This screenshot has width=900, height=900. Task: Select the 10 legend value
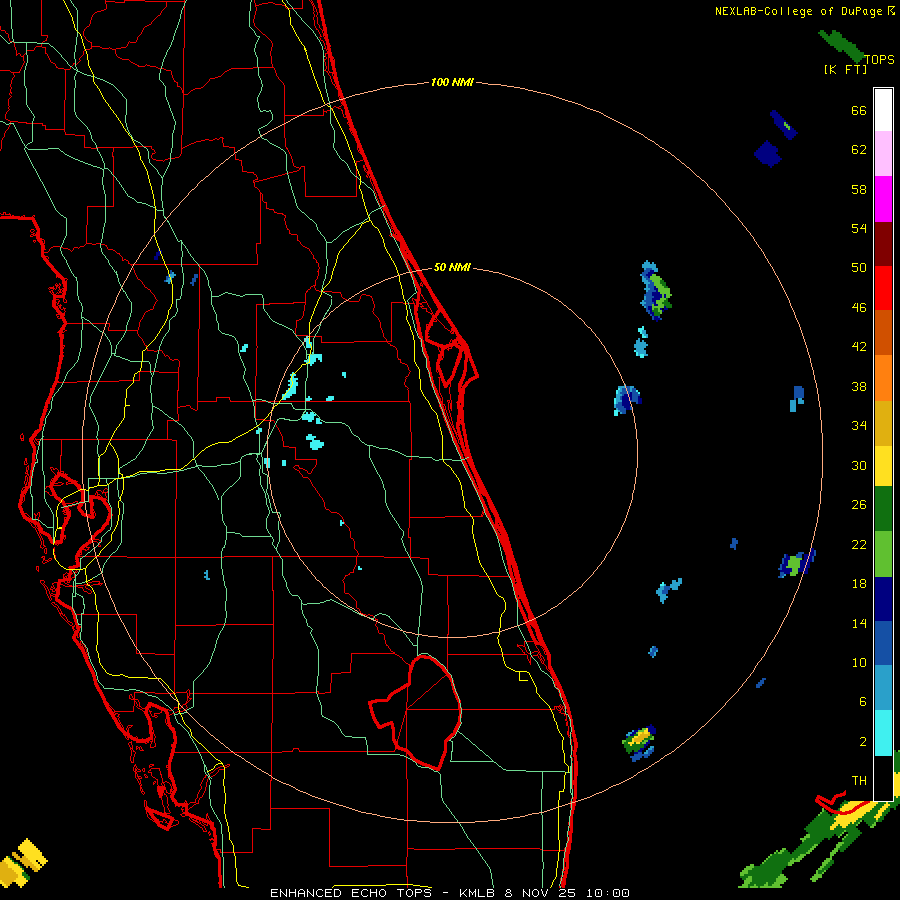point(859,662)
